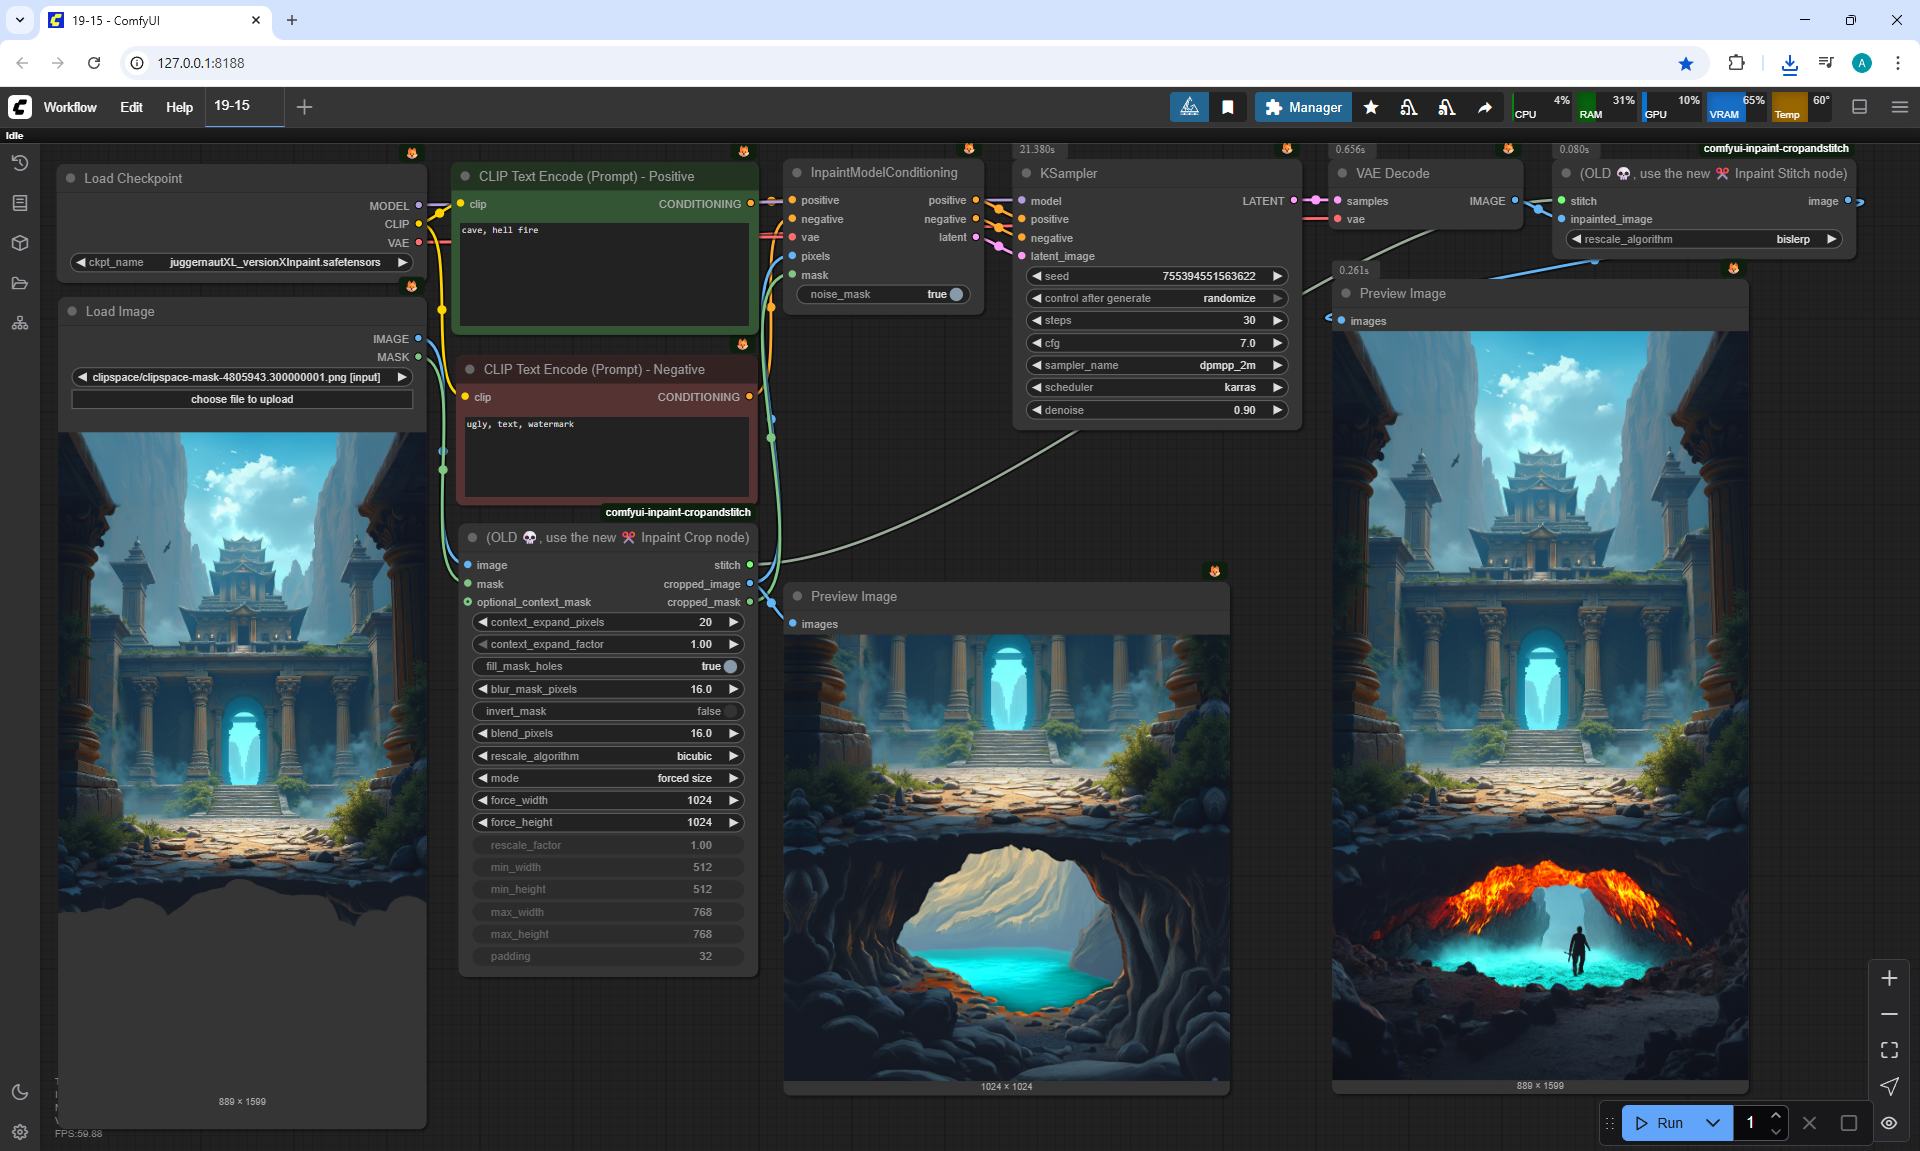Open the workflows folder sidebar icon

(20, 283)
